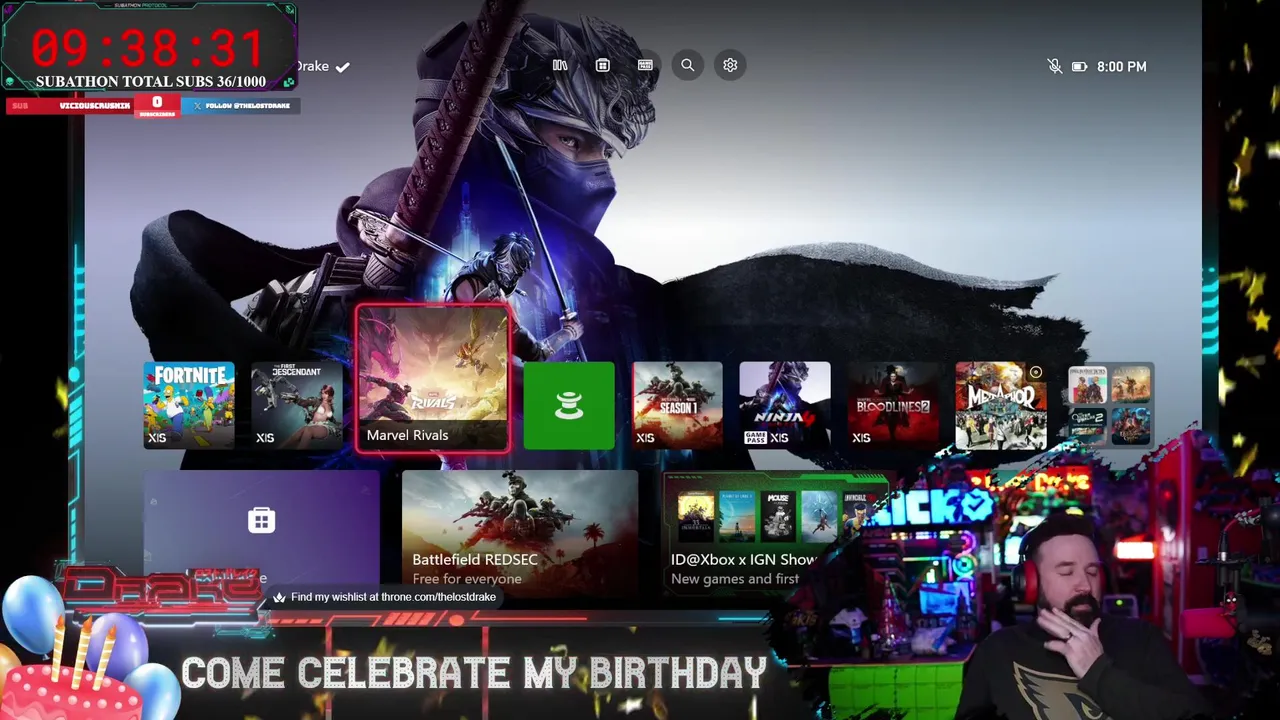Screen dimensions: 1280x720
Task: Open the Microsoft Store icon in top bar
Action: (602, 65)
